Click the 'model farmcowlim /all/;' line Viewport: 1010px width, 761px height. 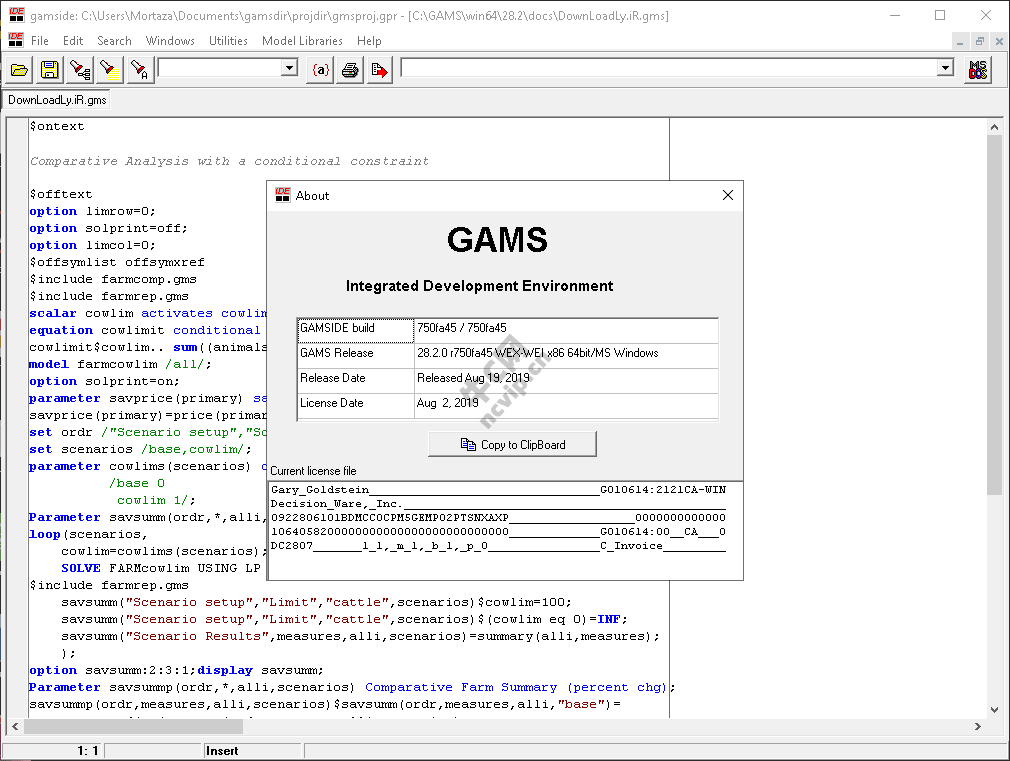[120, 364]
